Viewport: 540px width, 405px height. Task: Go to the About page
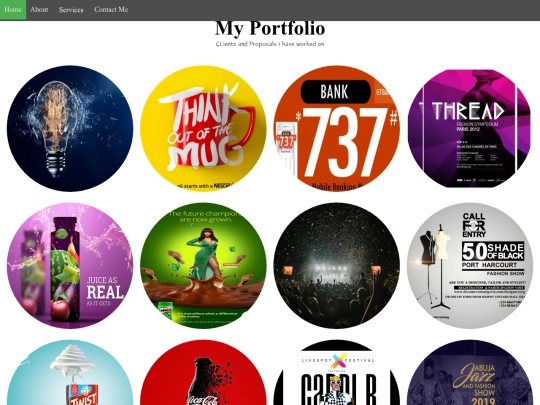(39, 10)
